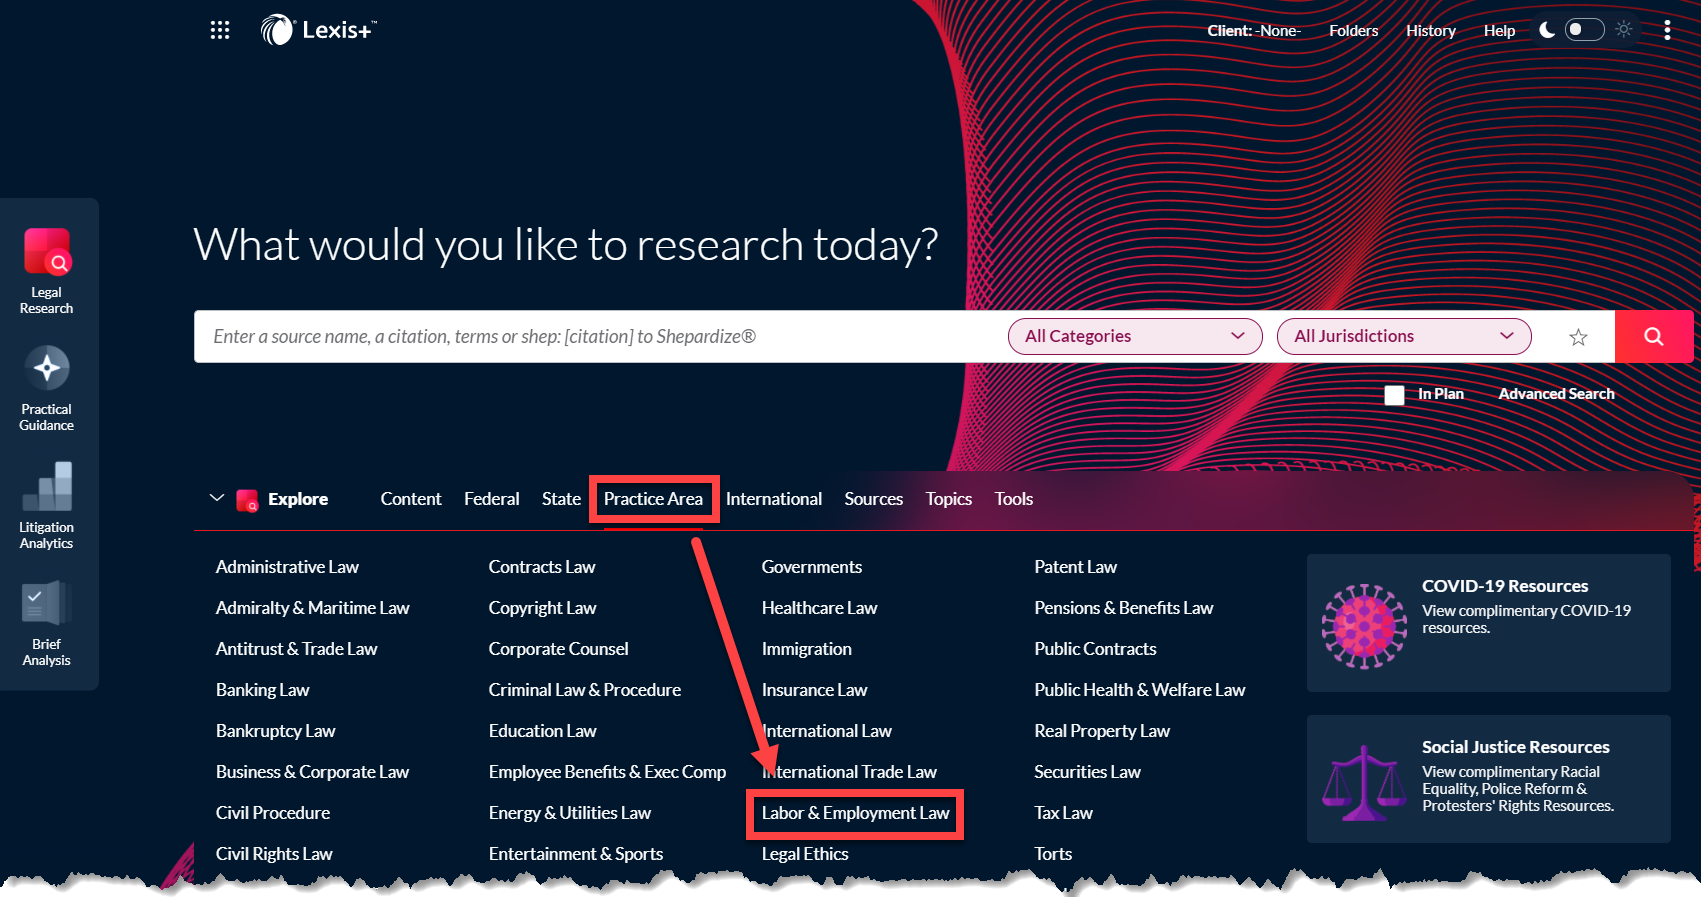The width and height of the screenshot is (1701, 897).
Task: Open Legal Ethics practice area
Action: (805, 854)
